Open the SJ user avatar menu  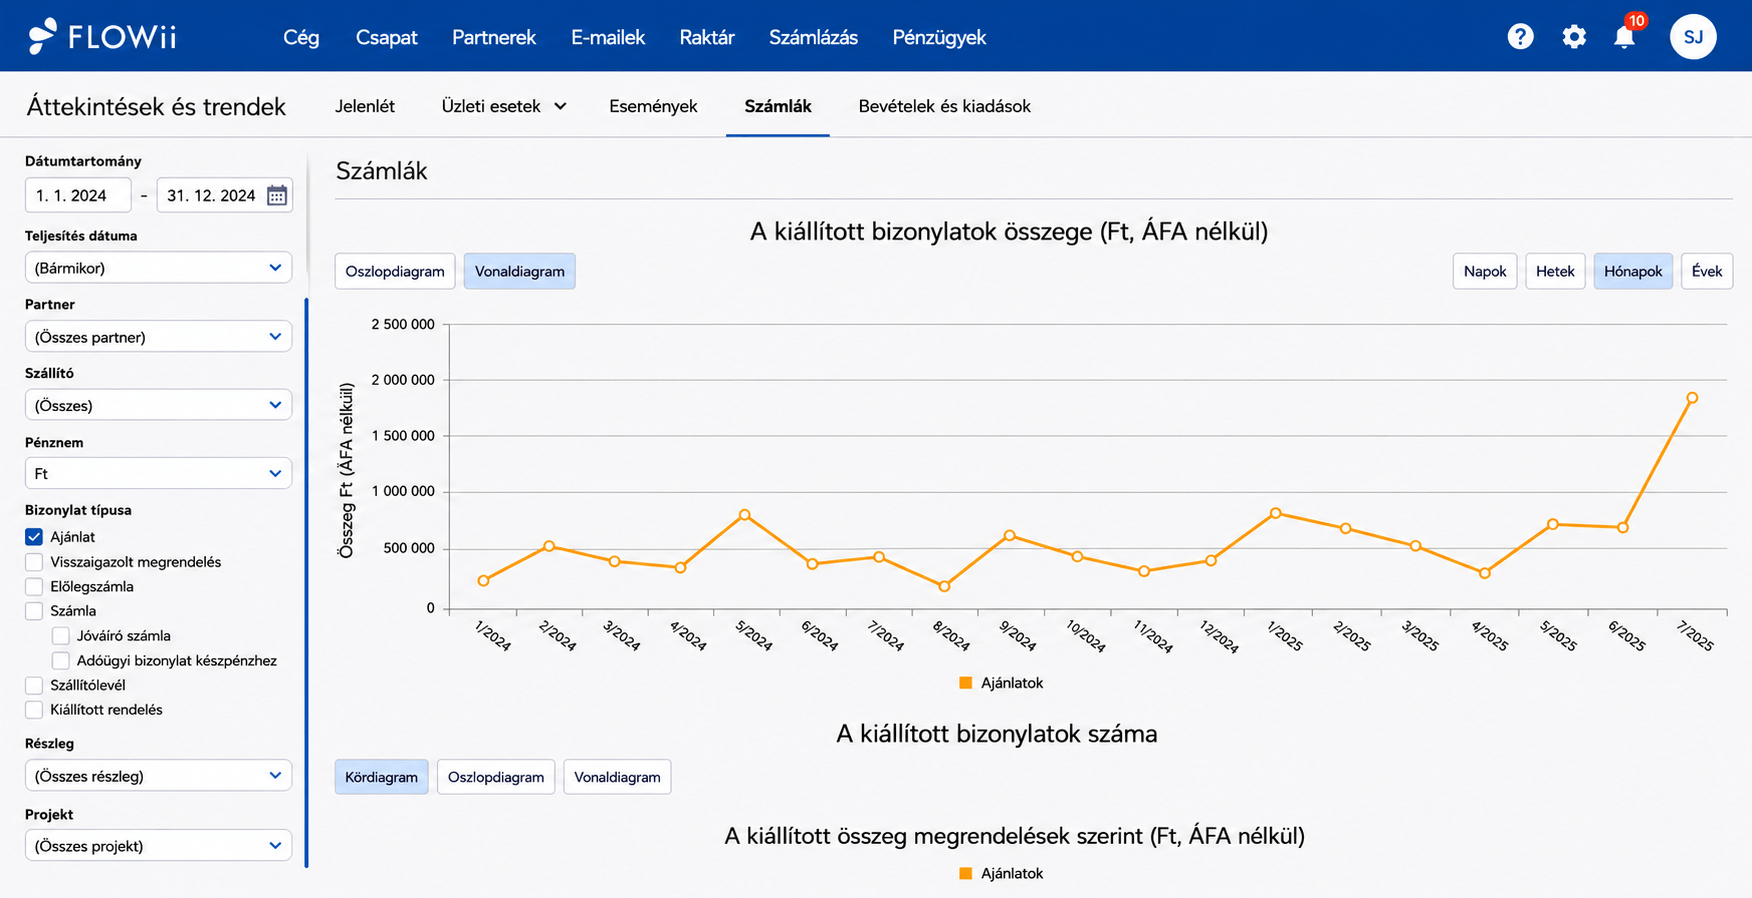tap(1693, 37)
